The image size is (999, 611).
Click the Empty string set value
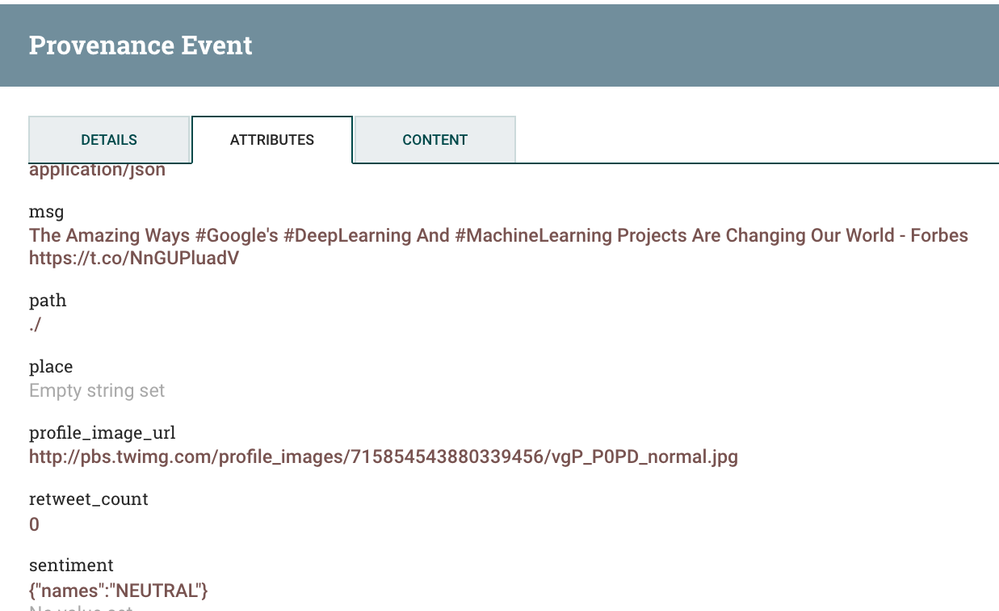[97, 390]
